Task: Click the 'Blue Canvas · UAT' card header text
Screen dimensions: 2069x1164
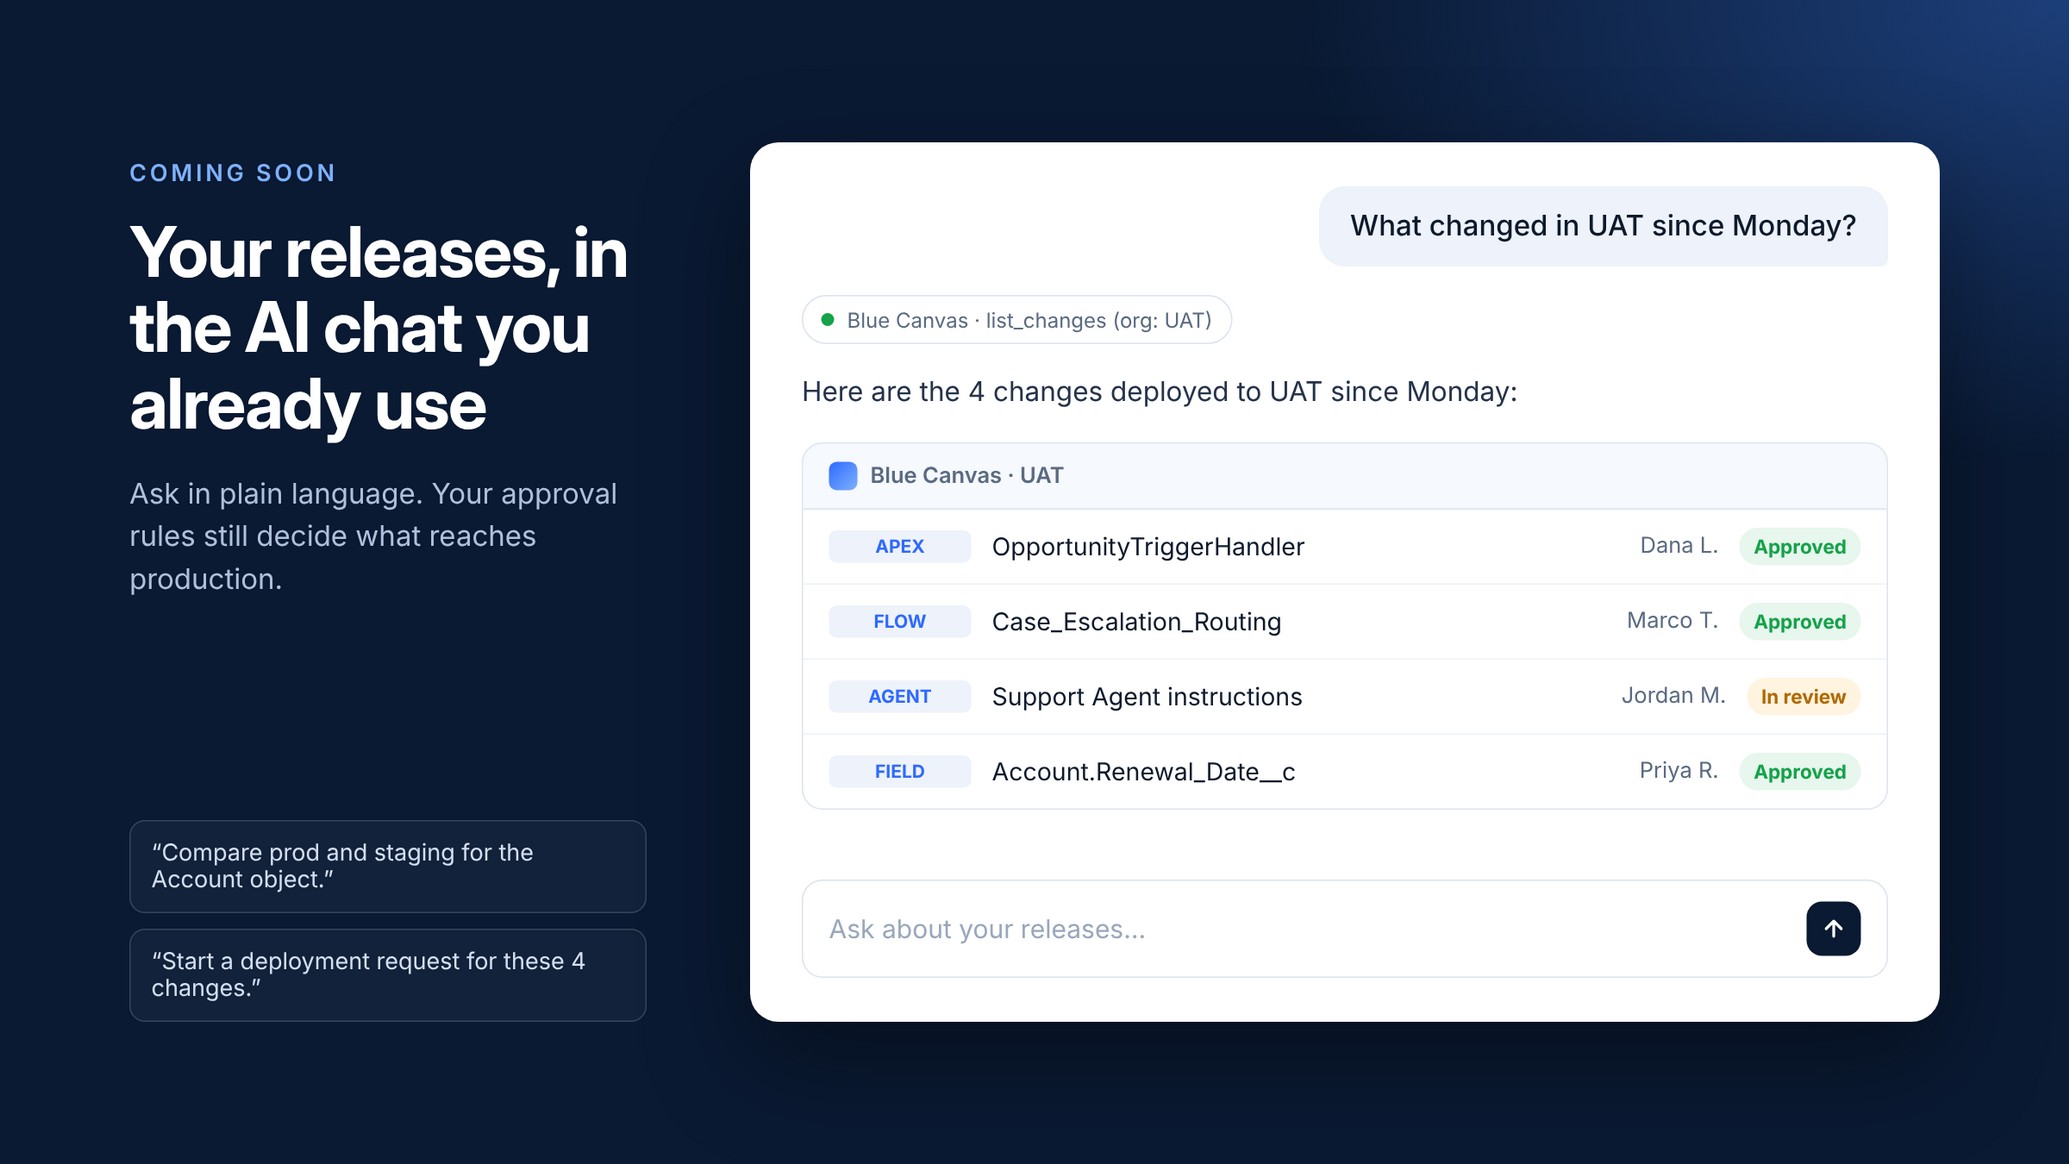Action: (966, 475)
